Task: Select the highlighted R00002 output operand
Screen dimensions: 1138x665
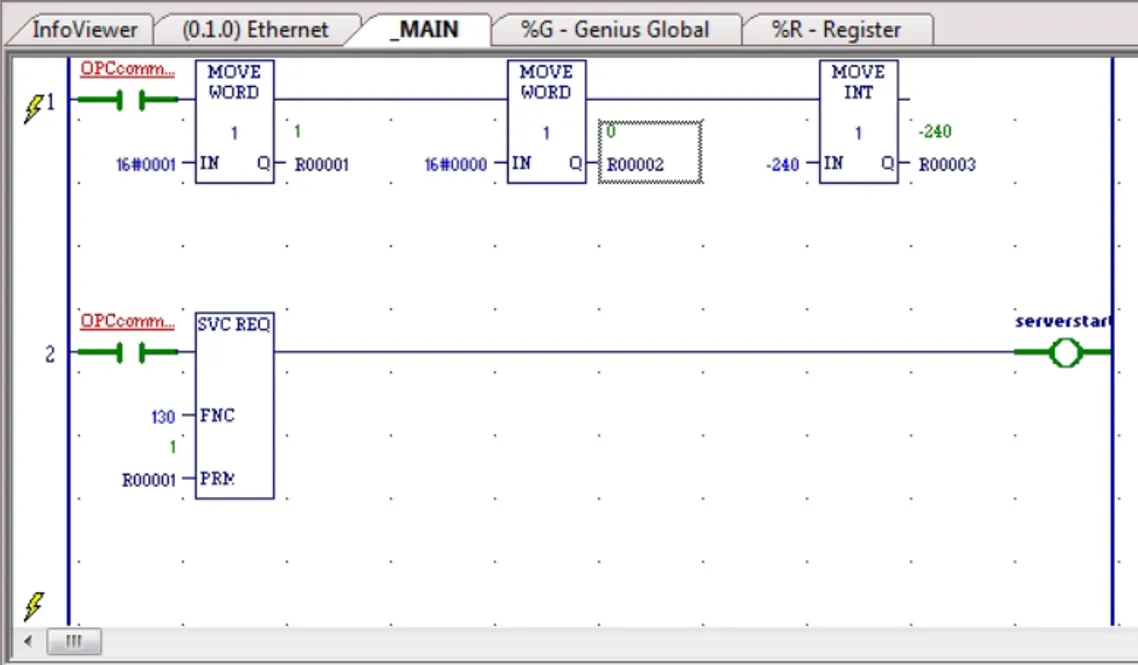Action: tap(650, 152)
